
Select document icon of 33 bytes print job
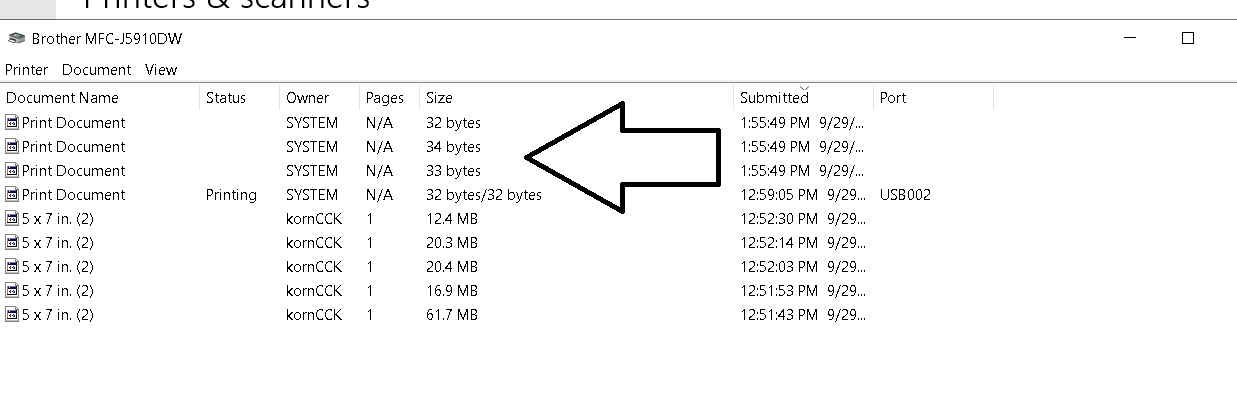click(12, 171)
